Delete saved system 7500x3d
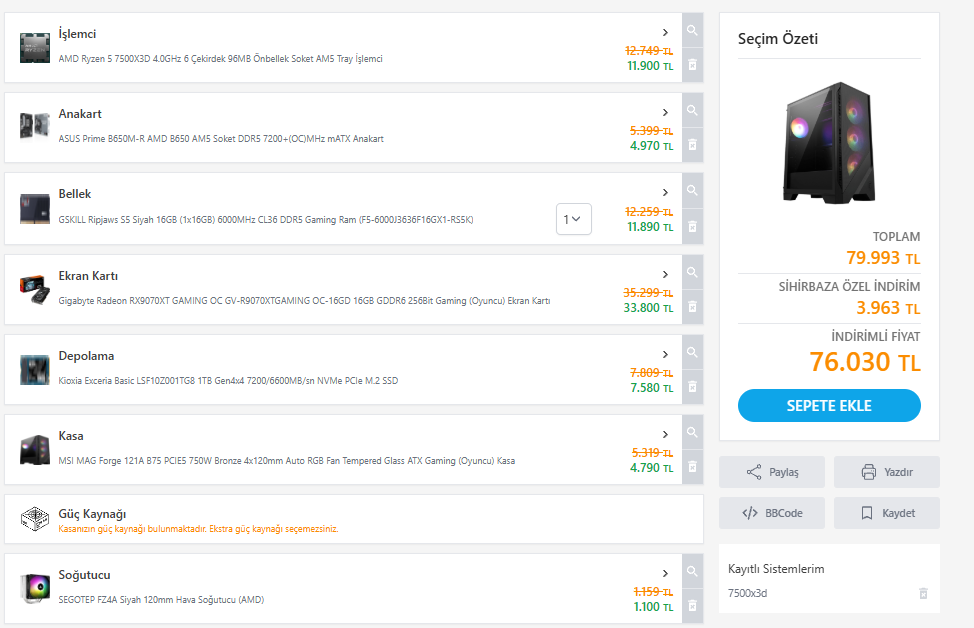Viewport: 974px width, 628px height. (923, 593)
